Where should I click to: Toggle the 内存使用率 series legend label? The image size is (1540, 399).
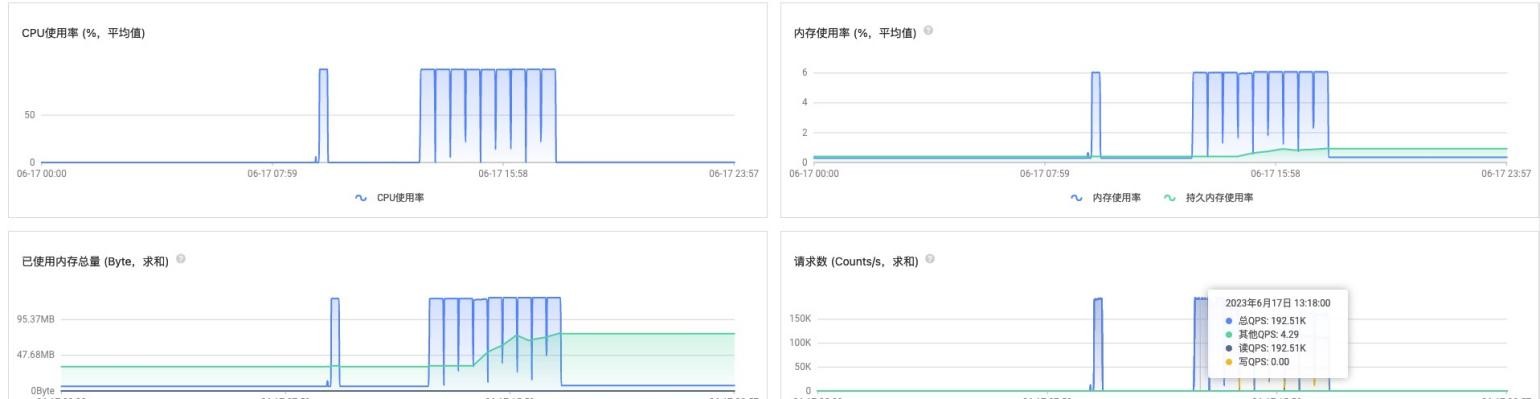pyautogui.click(x=1117, y=198)
